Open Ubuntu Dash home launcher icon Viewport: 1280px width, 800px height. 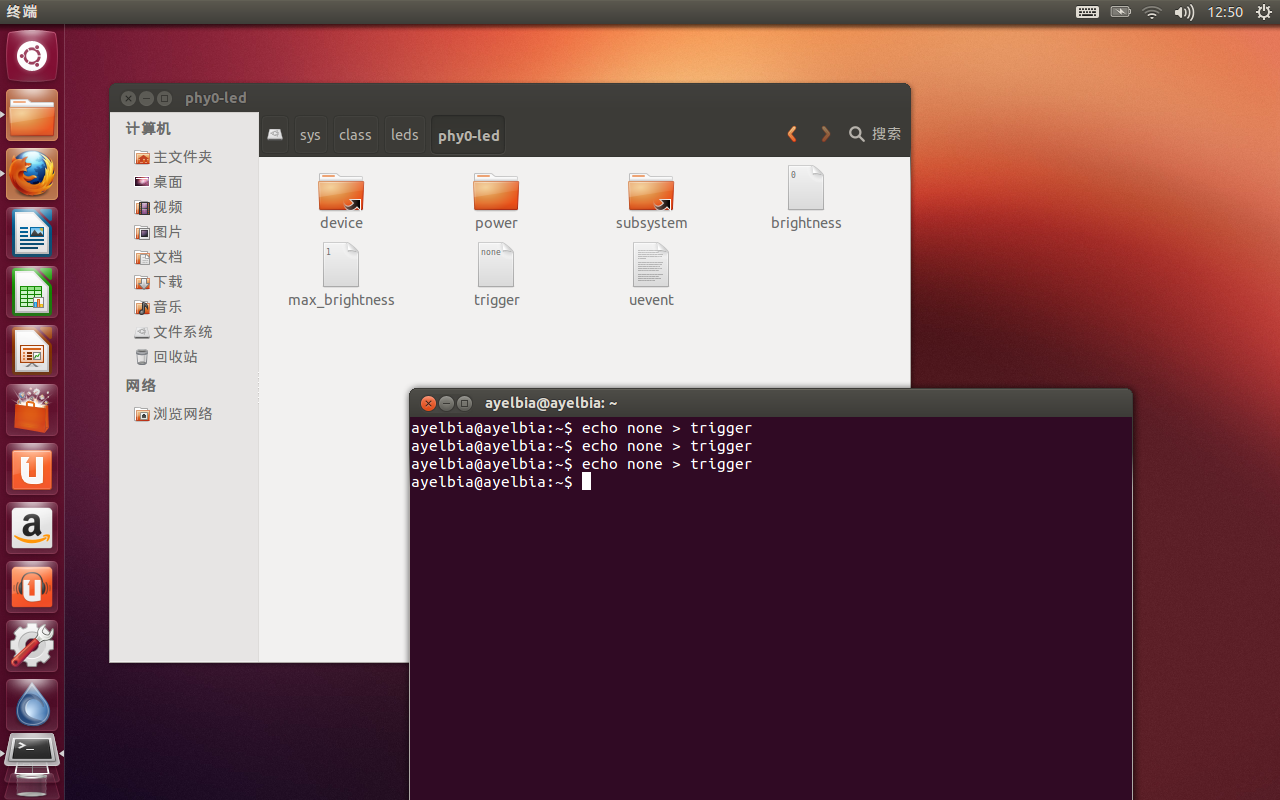(x=32, y=56)
